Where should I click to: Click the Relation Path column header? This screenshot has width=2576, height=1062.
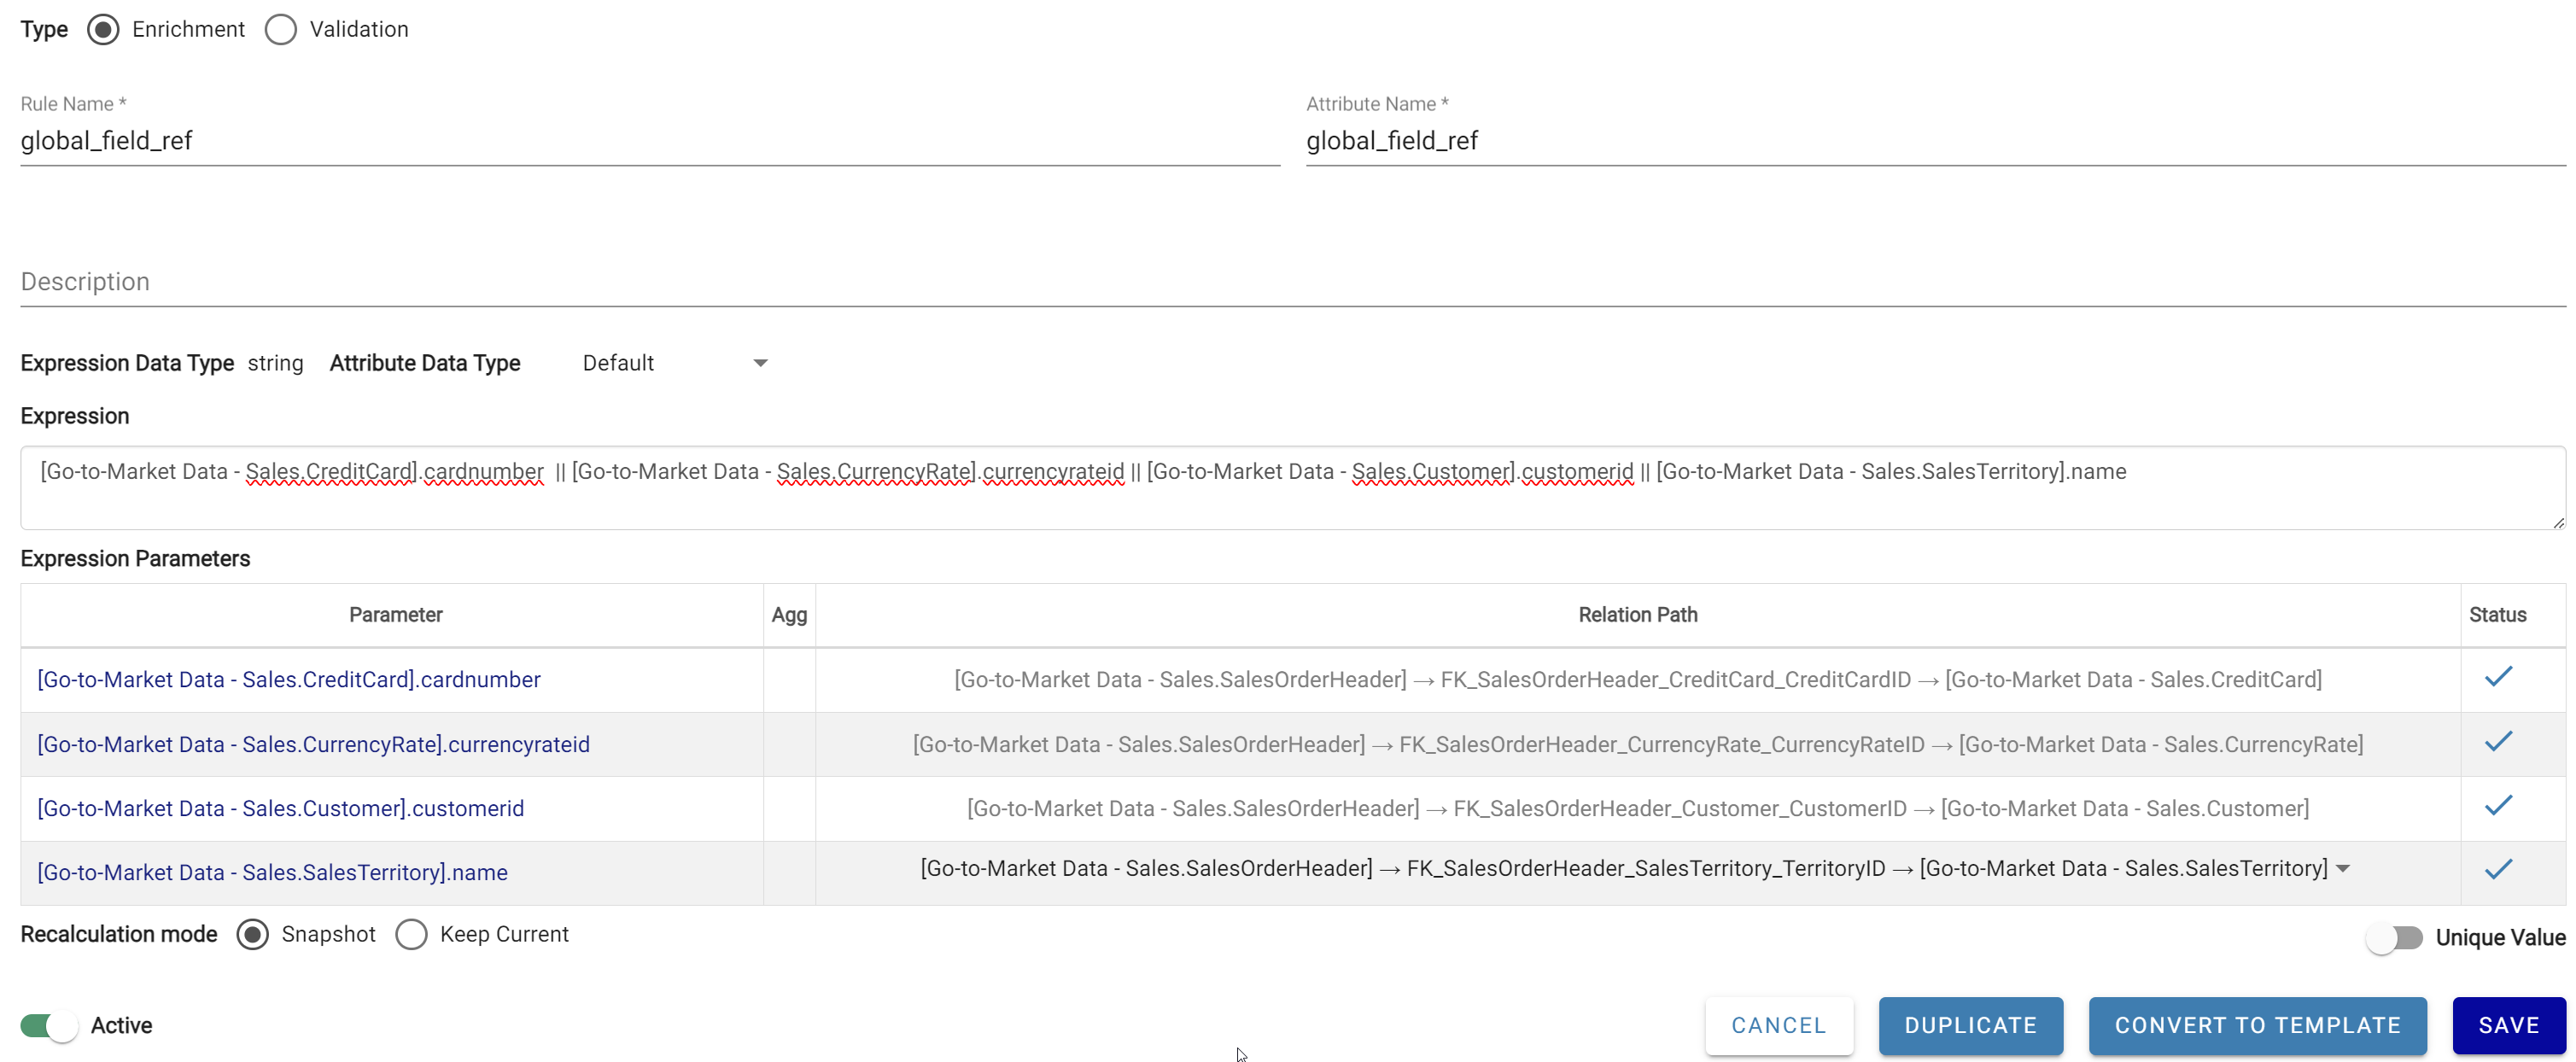pyautogui.click(x=1638, y=615)
